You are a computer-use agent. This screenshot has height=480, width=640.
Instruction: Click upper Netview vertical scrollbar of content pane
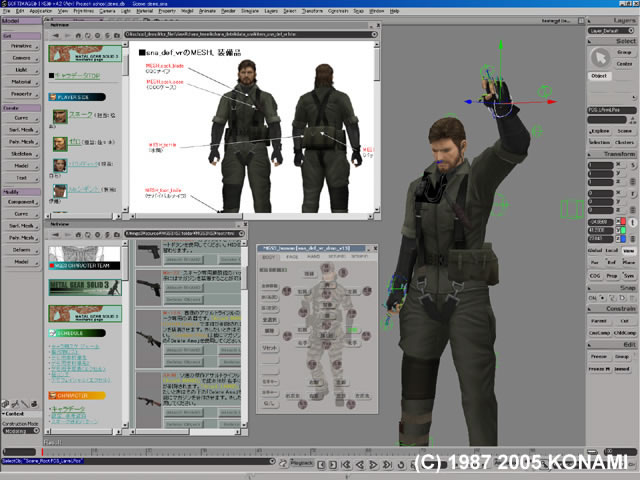tap(377, 127)
